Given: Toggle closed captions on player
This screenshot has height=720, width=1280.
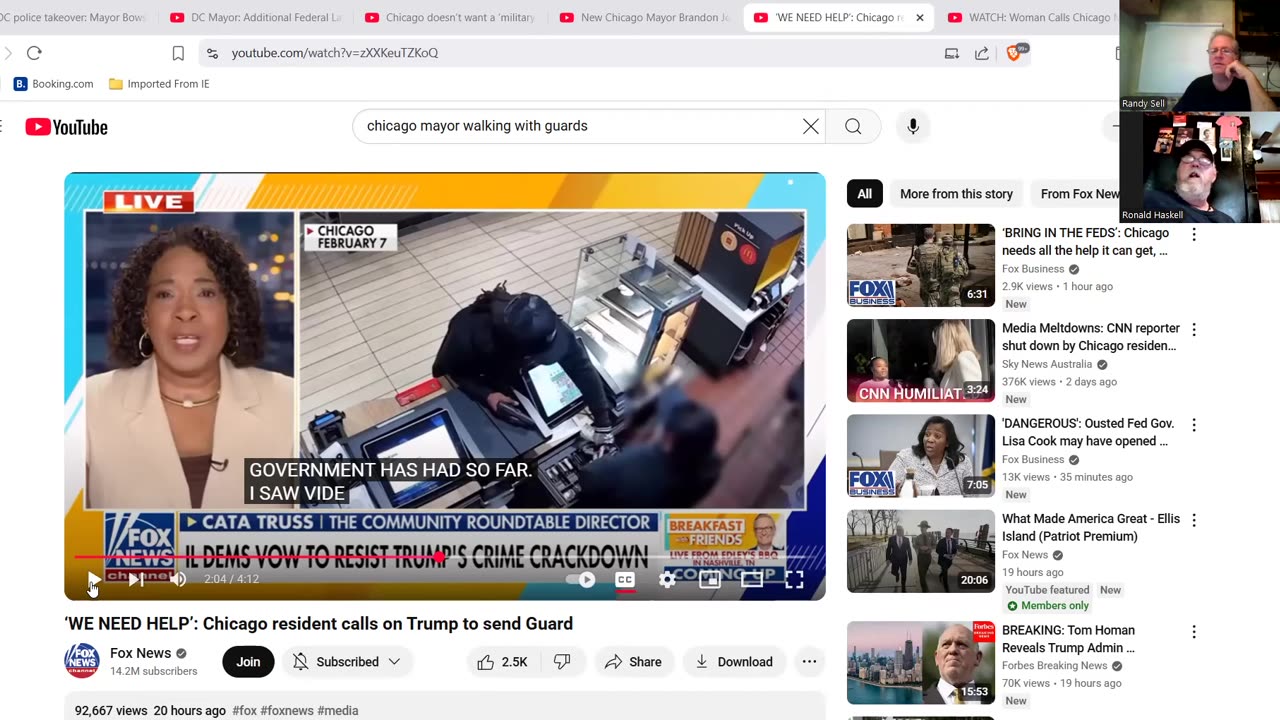Looking at the screenshot, I should pyautogui.click(x=625, y=579).
